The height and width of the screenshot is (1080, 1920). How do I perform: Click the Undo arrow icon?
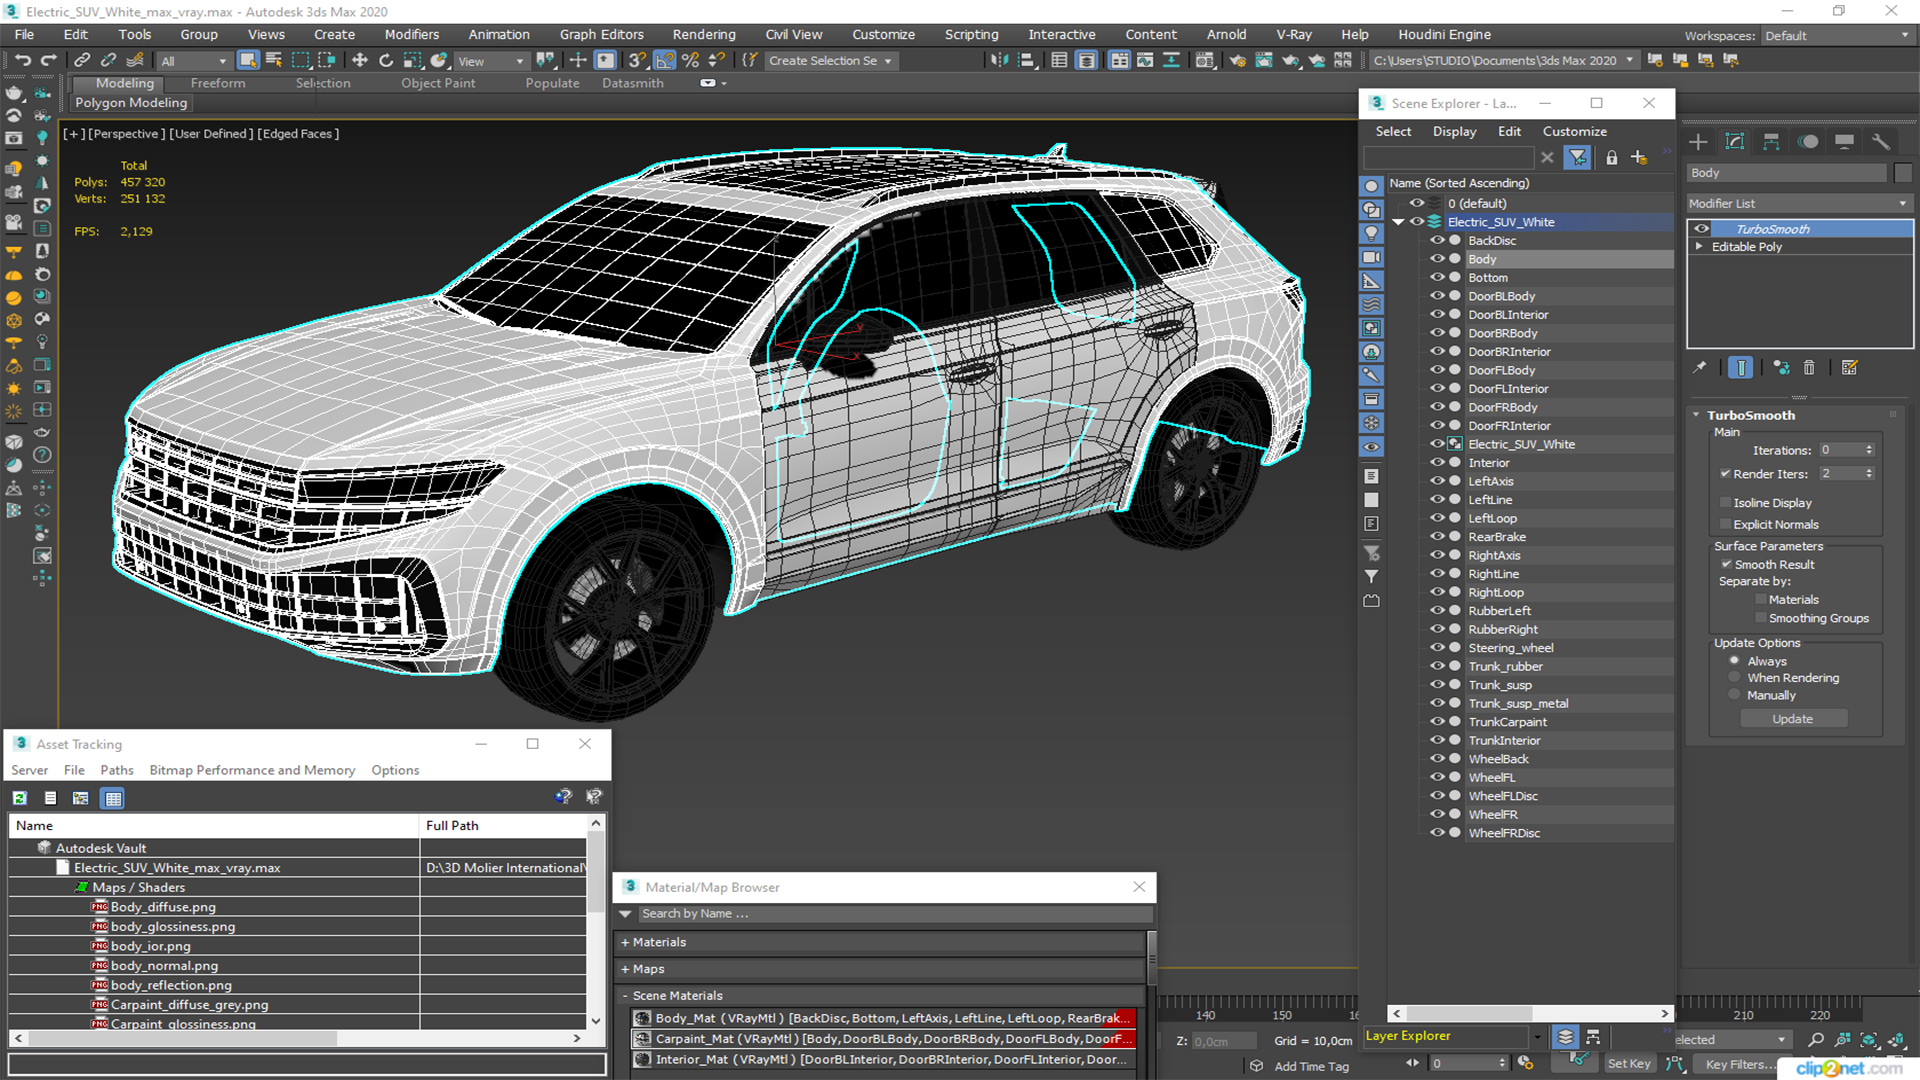tap(22, 60)
